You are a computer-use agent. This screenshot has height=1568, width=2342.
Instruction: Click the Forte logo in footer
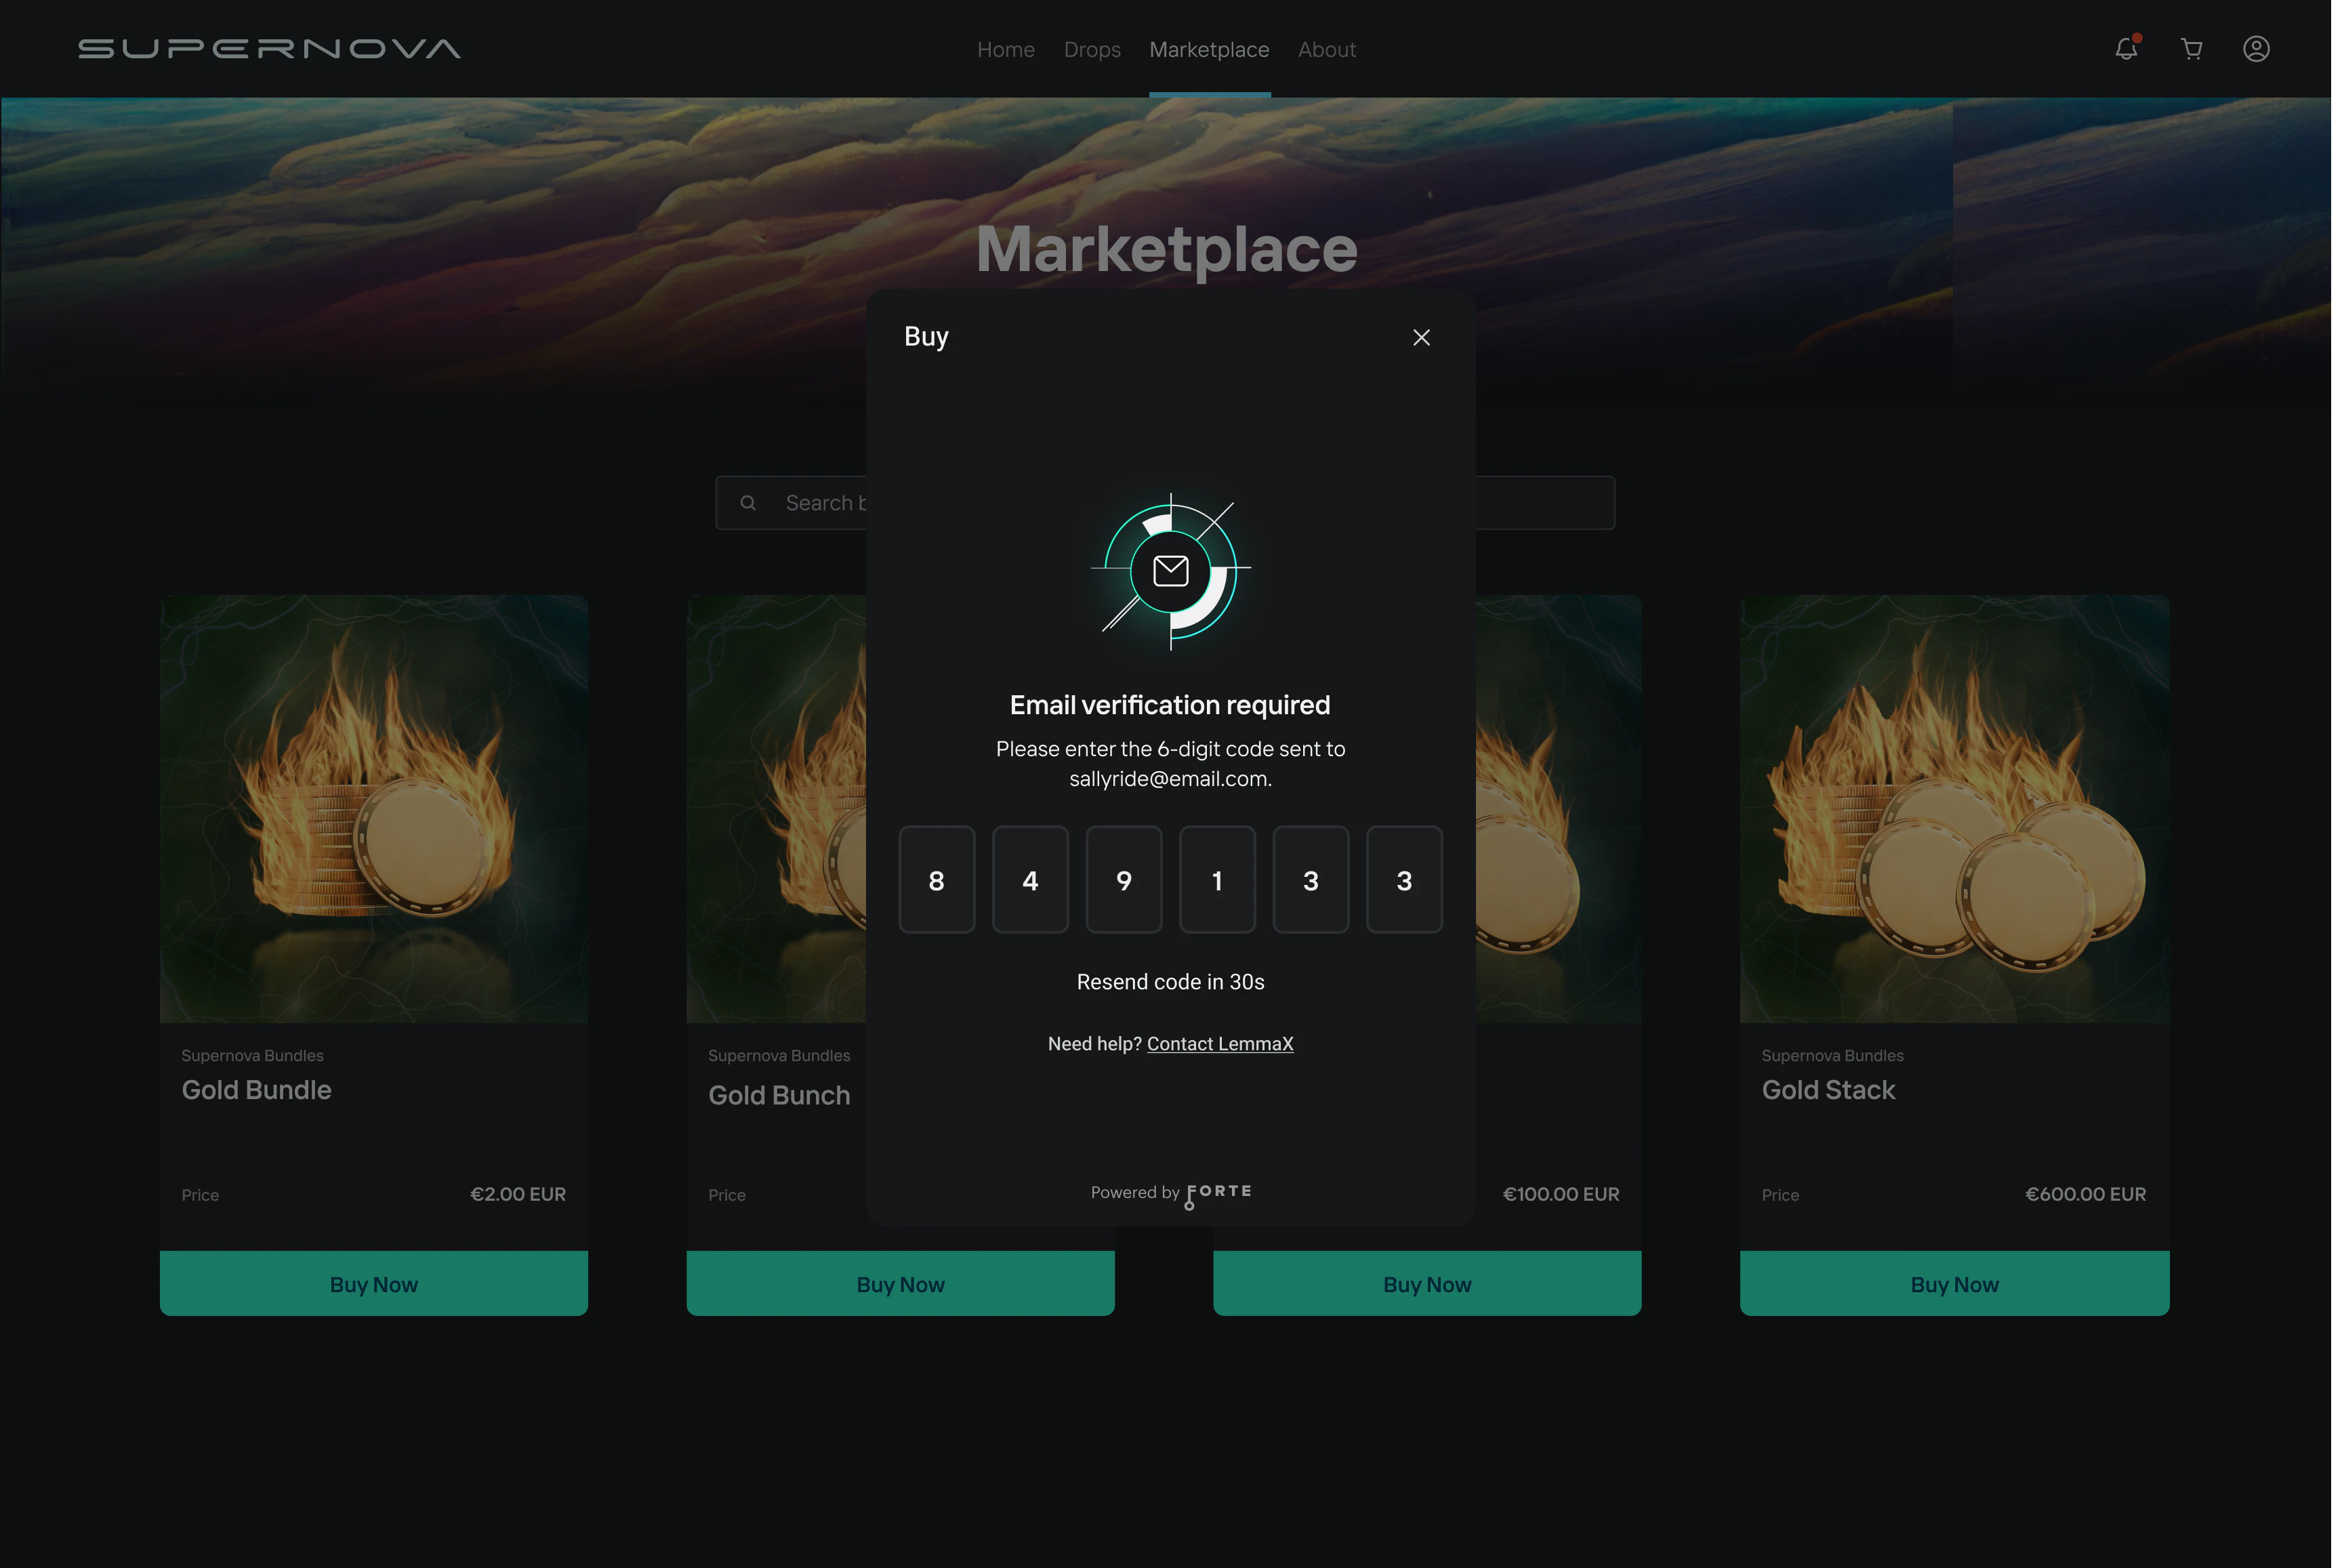pos(1218,1194)
